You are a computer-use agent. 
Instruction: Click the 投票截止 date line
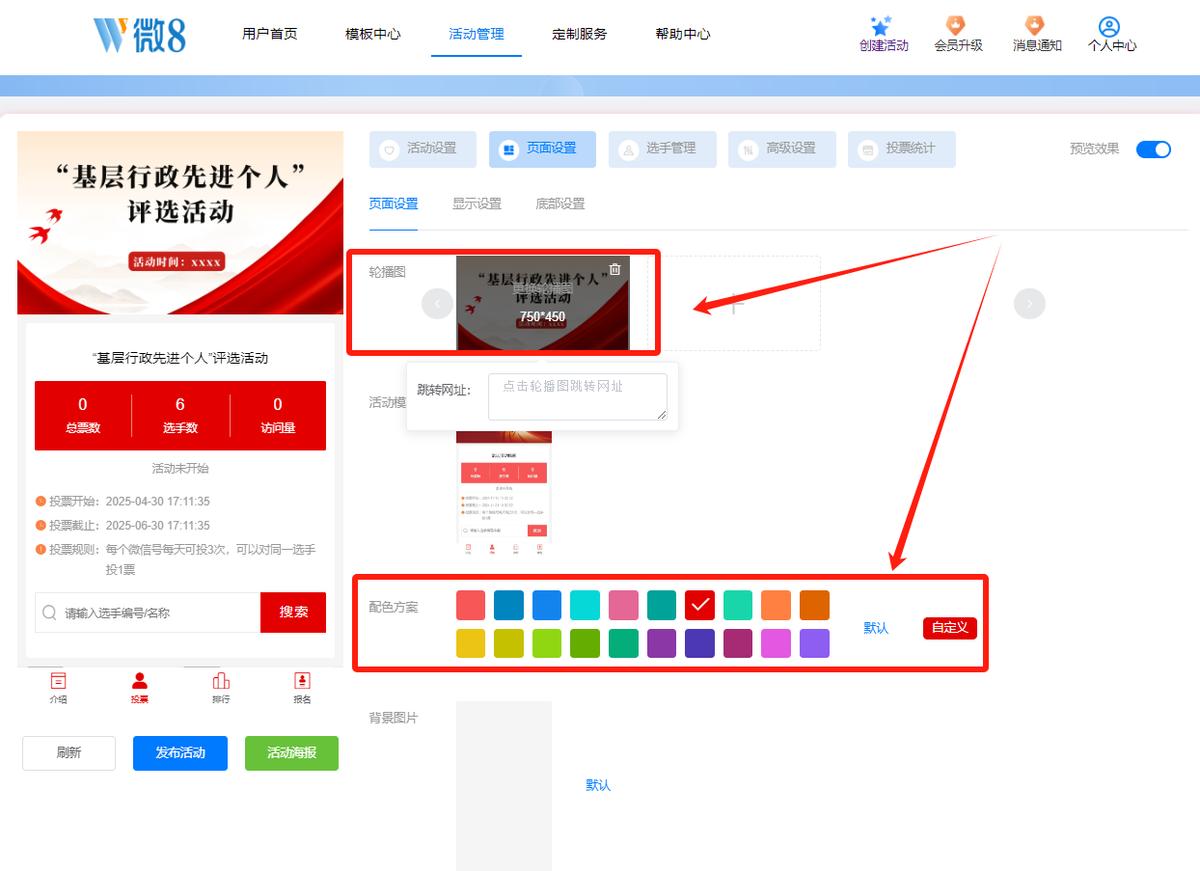click(123, 525)
